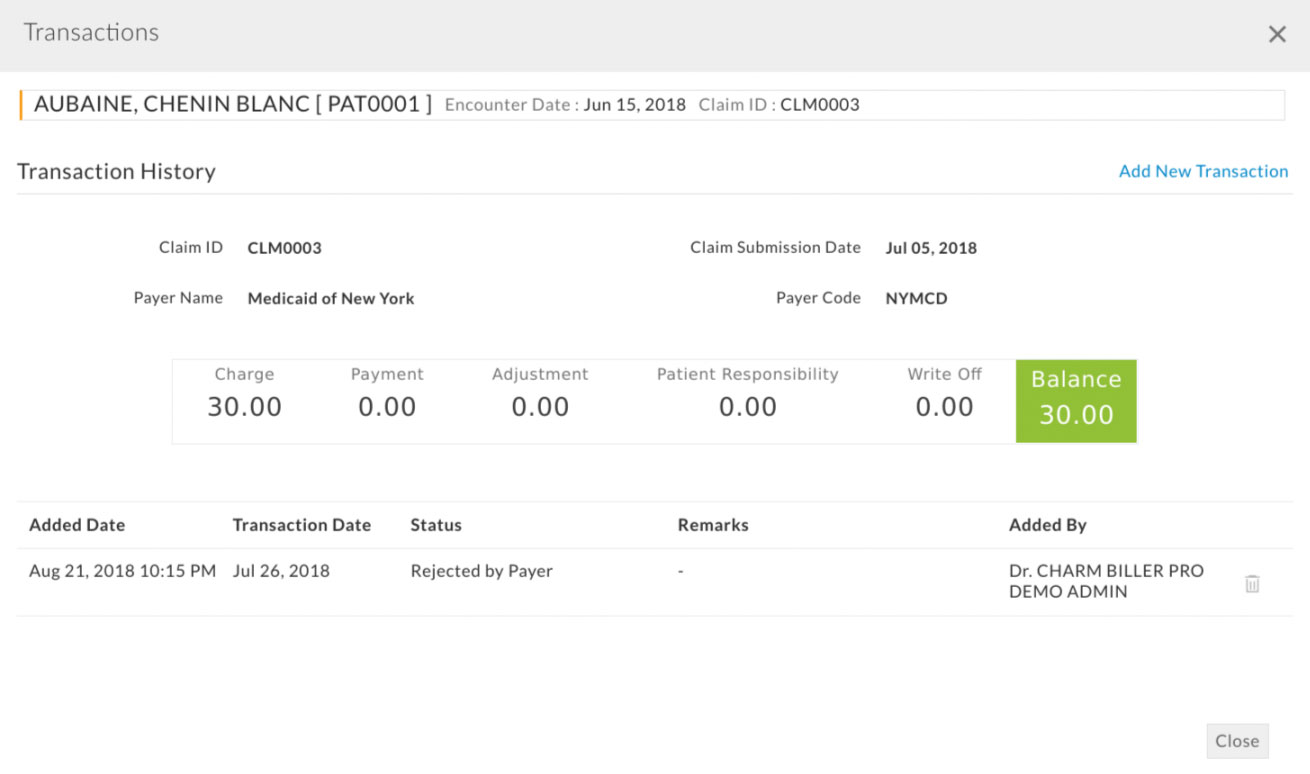Select the Patient Responsibility amount
The image size is (1310, 774).
point(748,406)
